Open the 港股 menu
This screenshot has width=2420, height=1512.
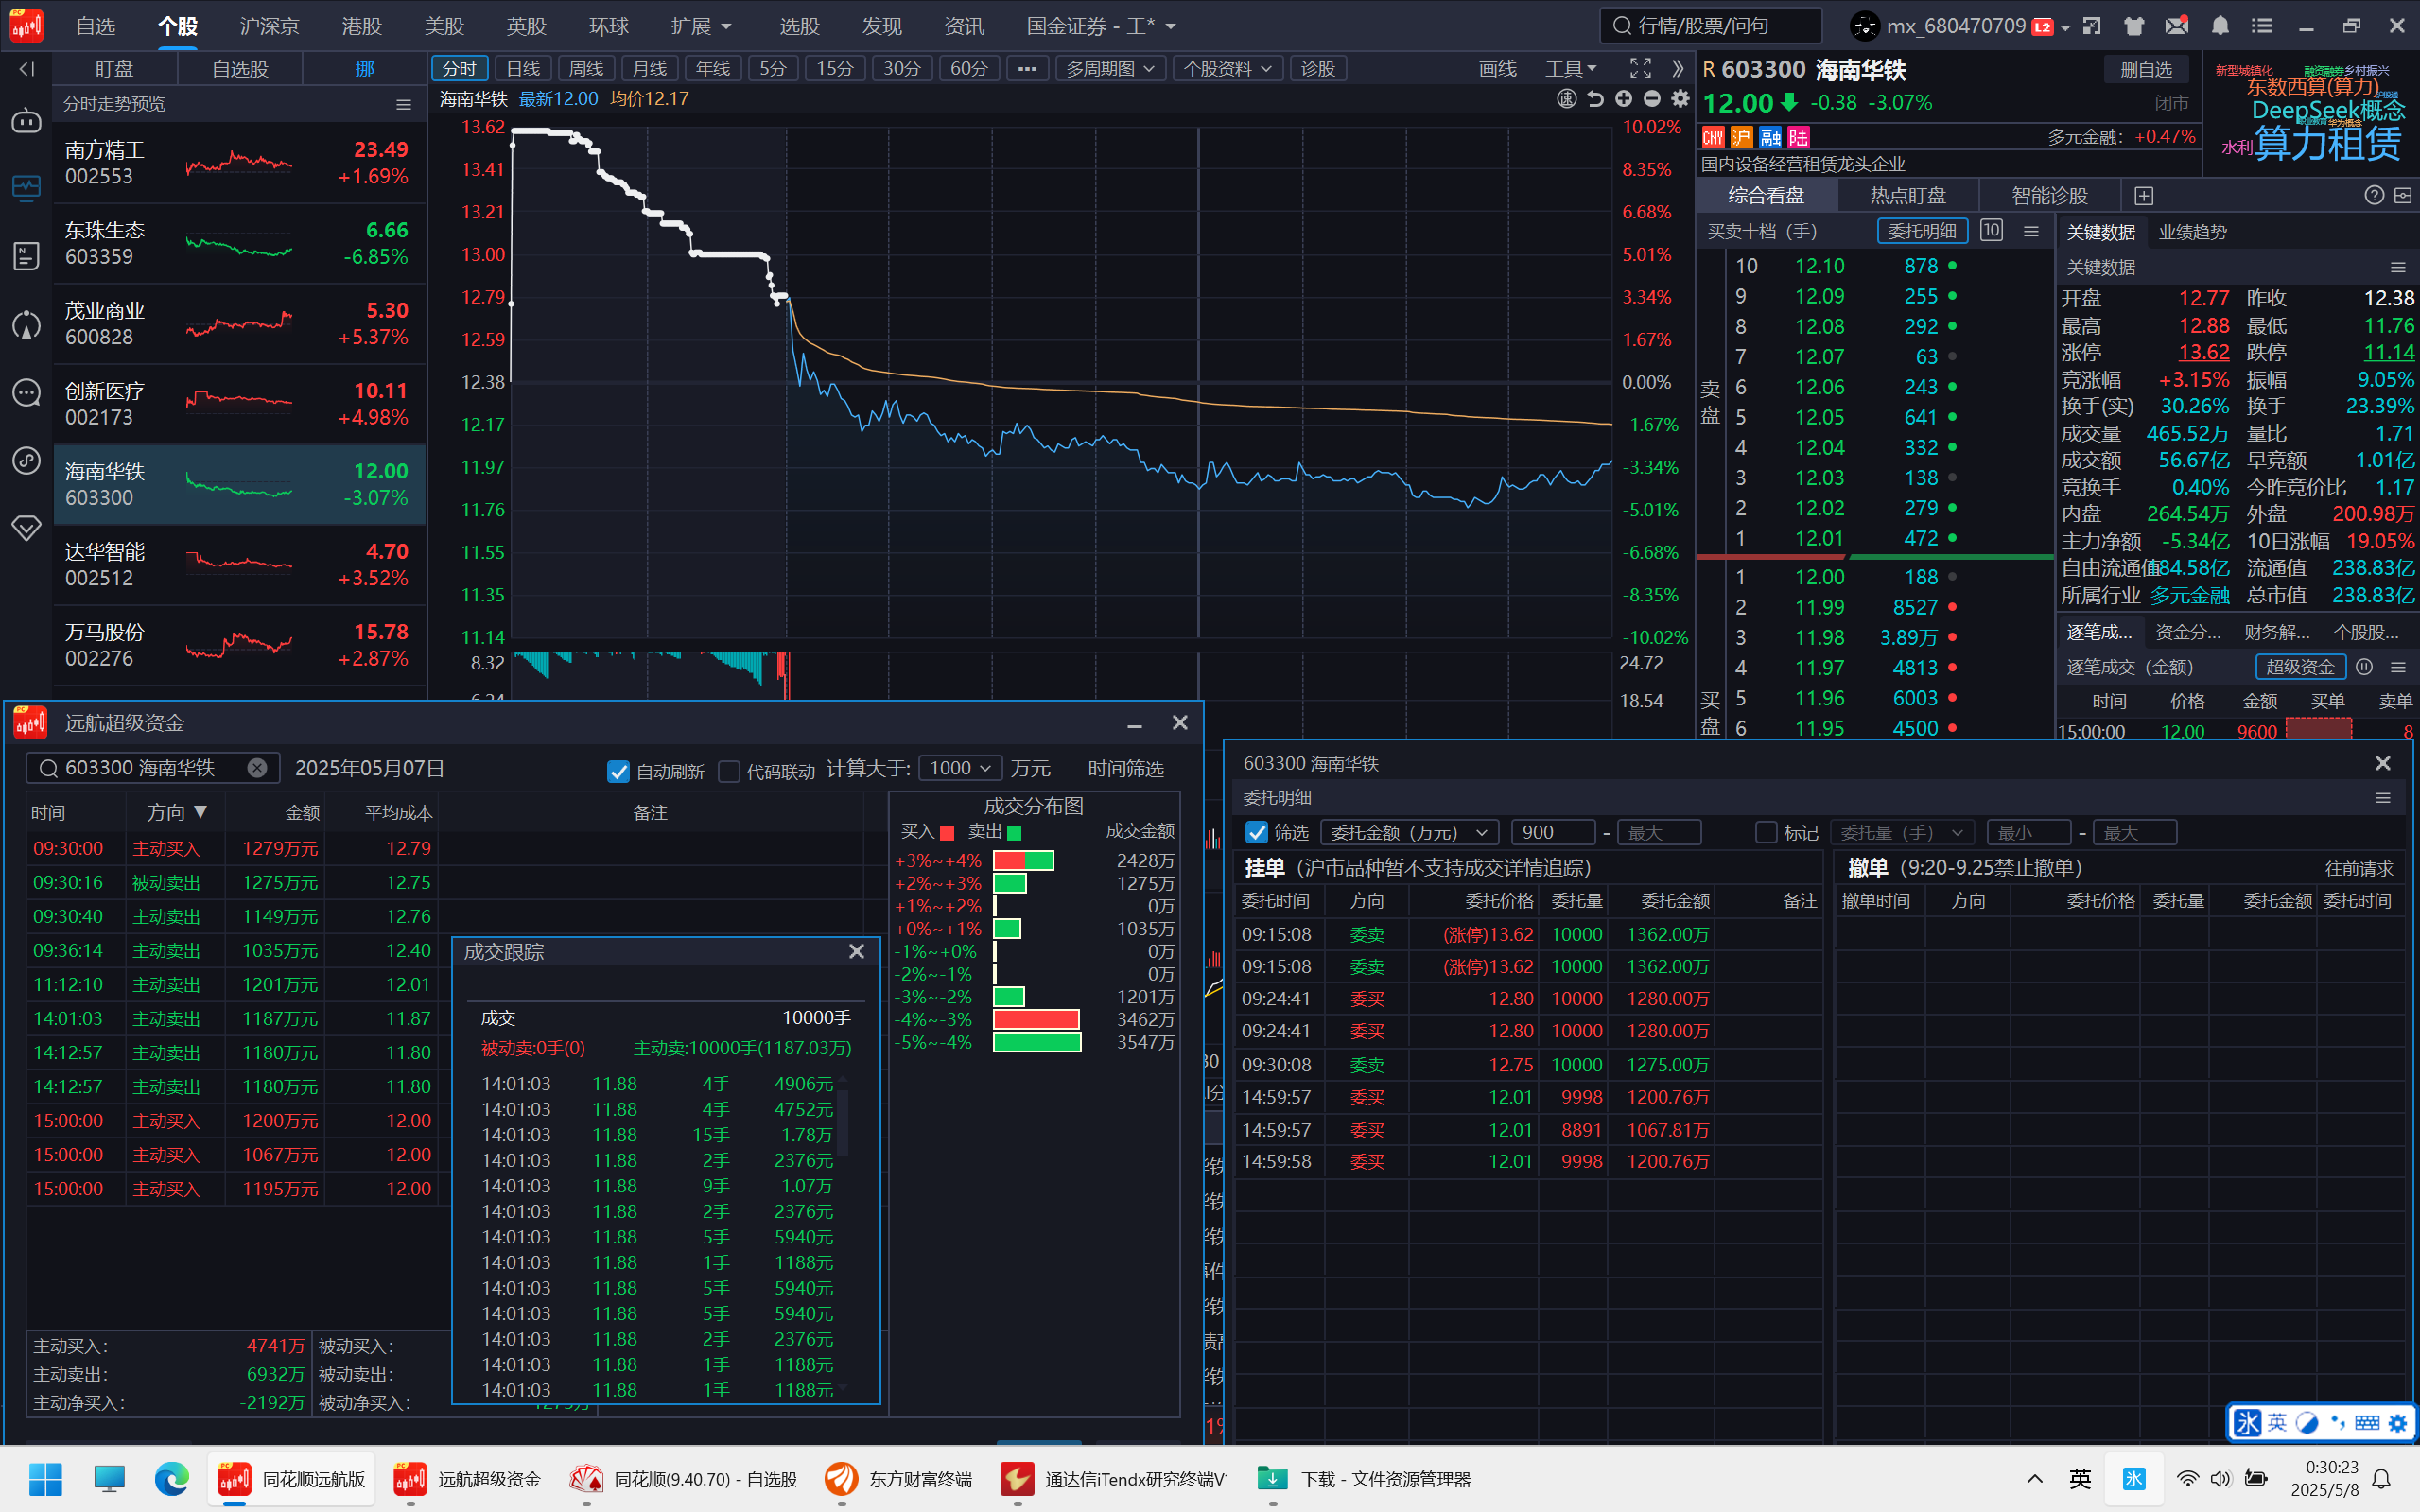pyautogui.click(x=361, y=26)
